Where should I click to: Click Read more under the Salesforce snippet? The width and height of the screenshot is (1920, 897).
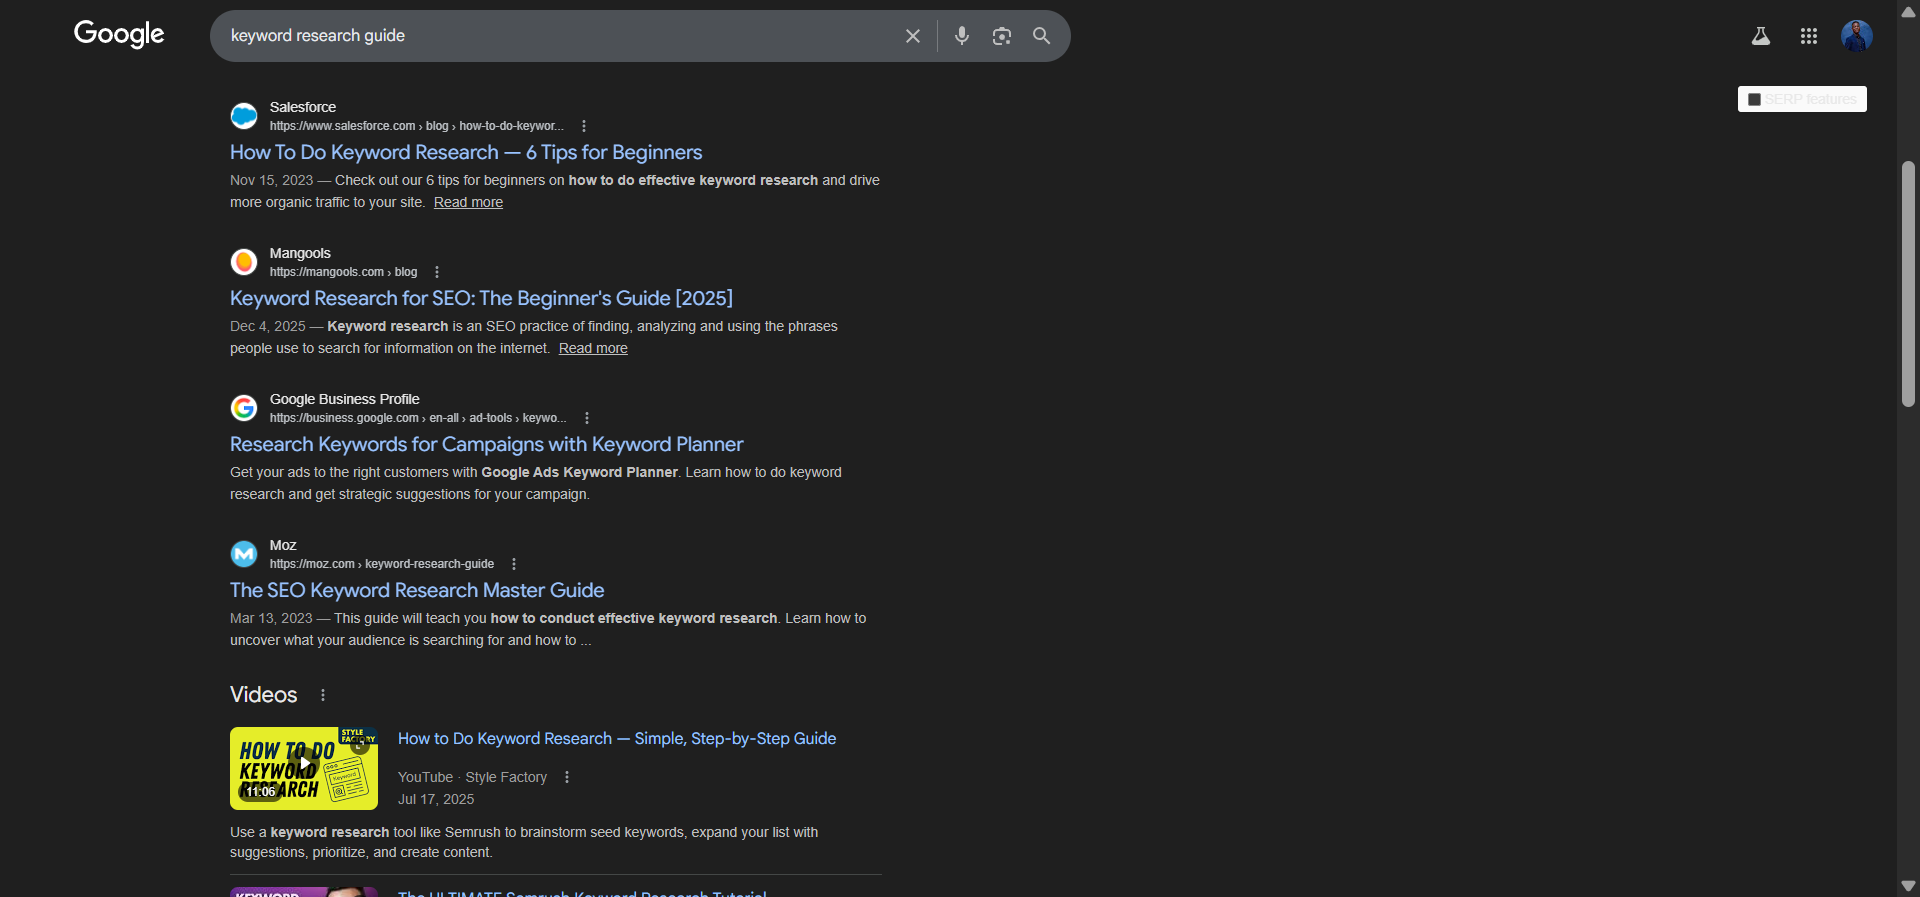point(468,202)
